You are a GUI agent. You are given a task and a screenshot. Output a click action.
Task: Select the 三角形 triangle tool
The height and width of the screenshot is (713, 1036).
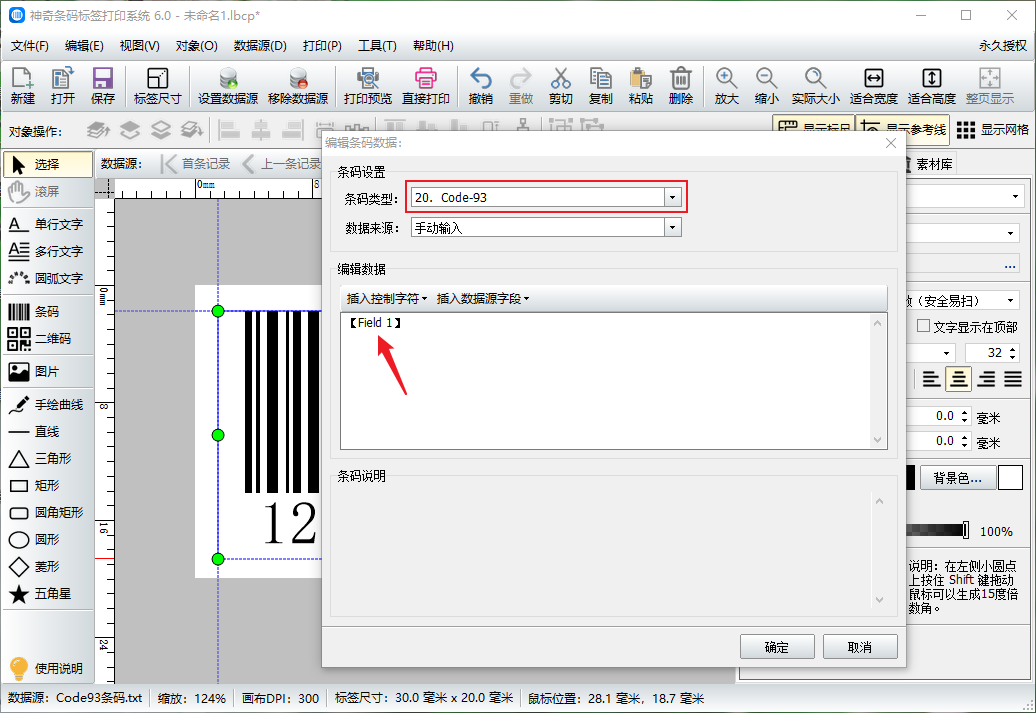(x=48, y=459)
